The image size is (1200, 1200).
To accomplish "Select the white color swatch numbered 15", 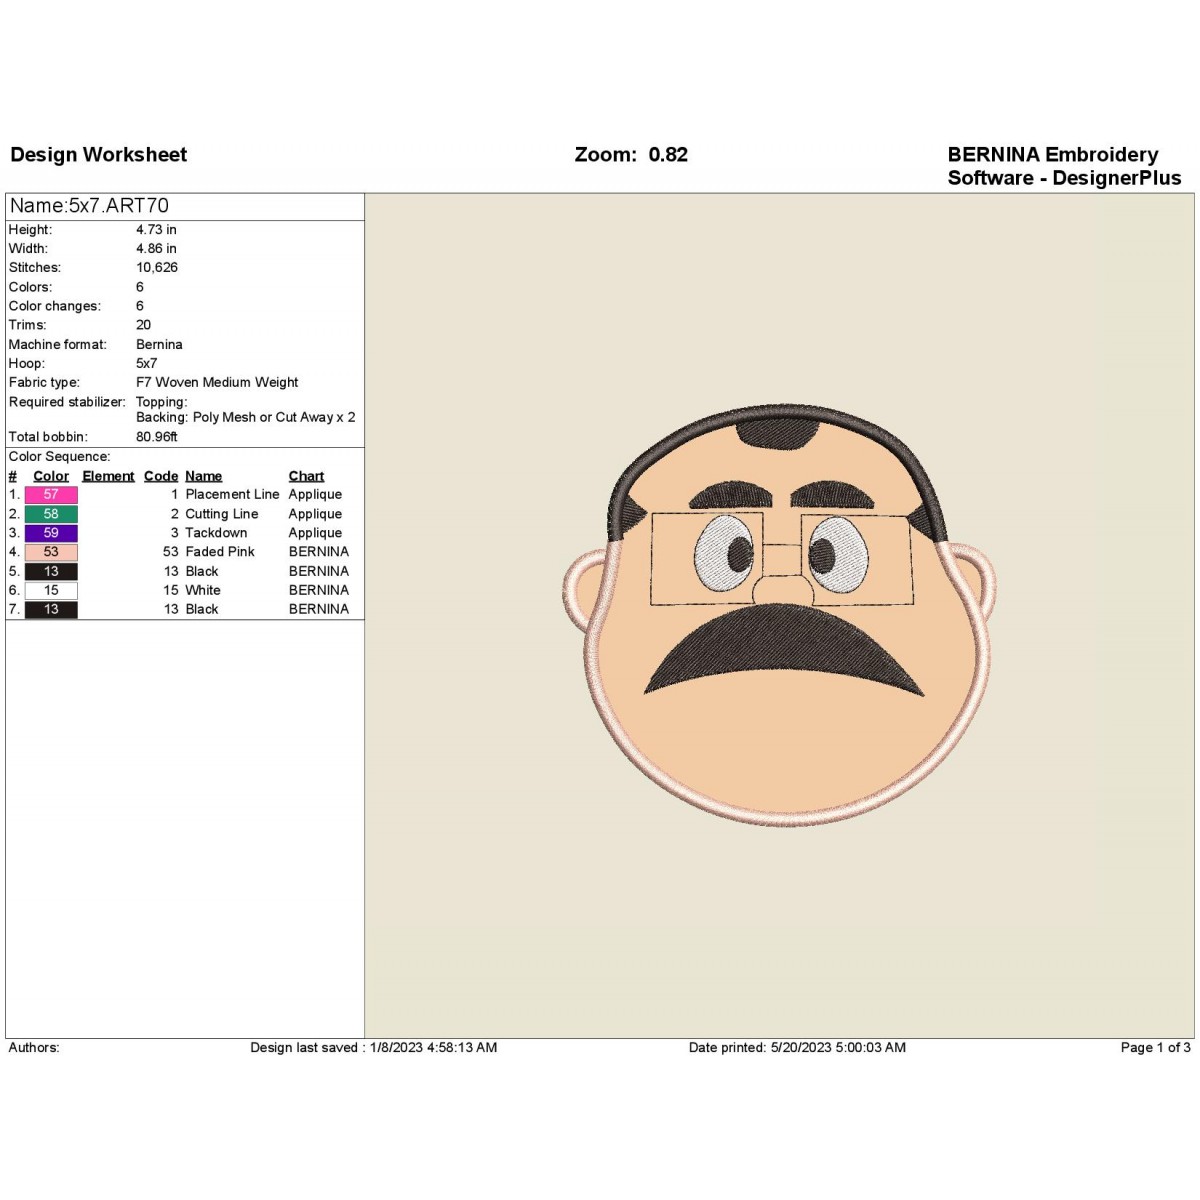I will (51, 590).
